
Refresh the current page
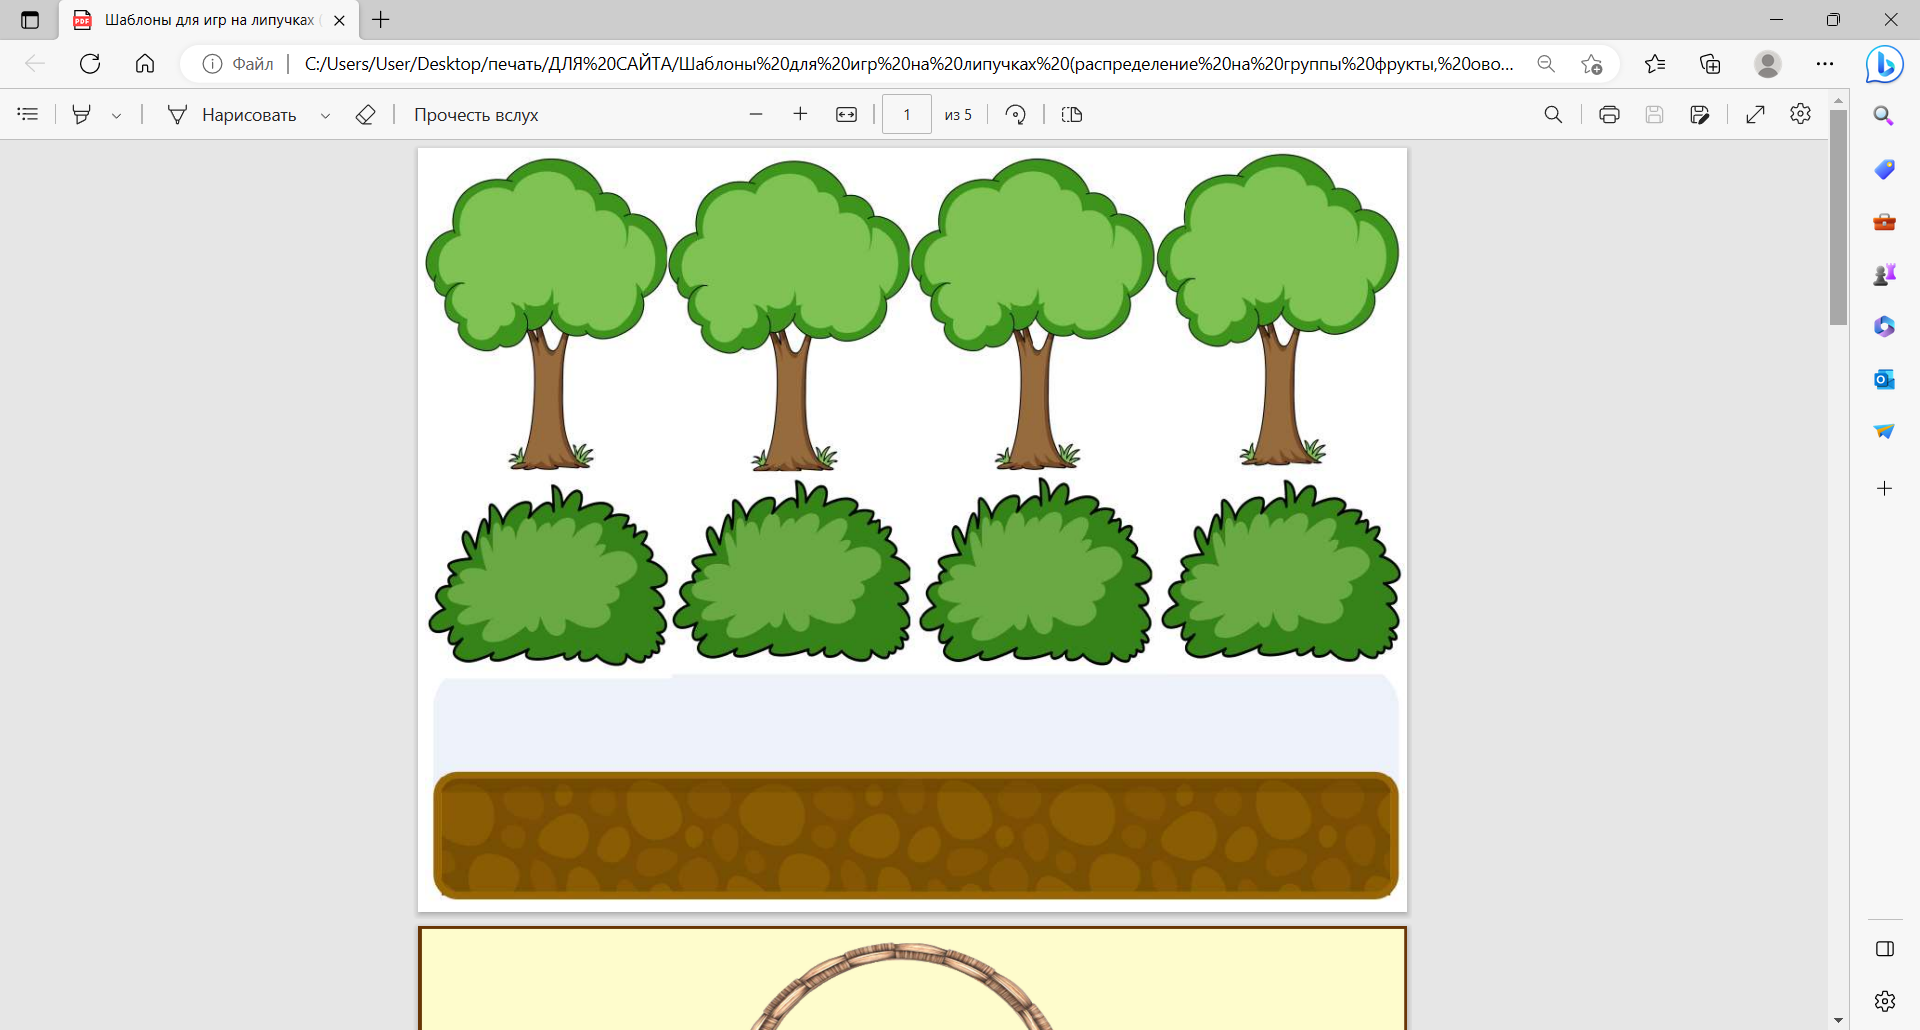[90, 64]
